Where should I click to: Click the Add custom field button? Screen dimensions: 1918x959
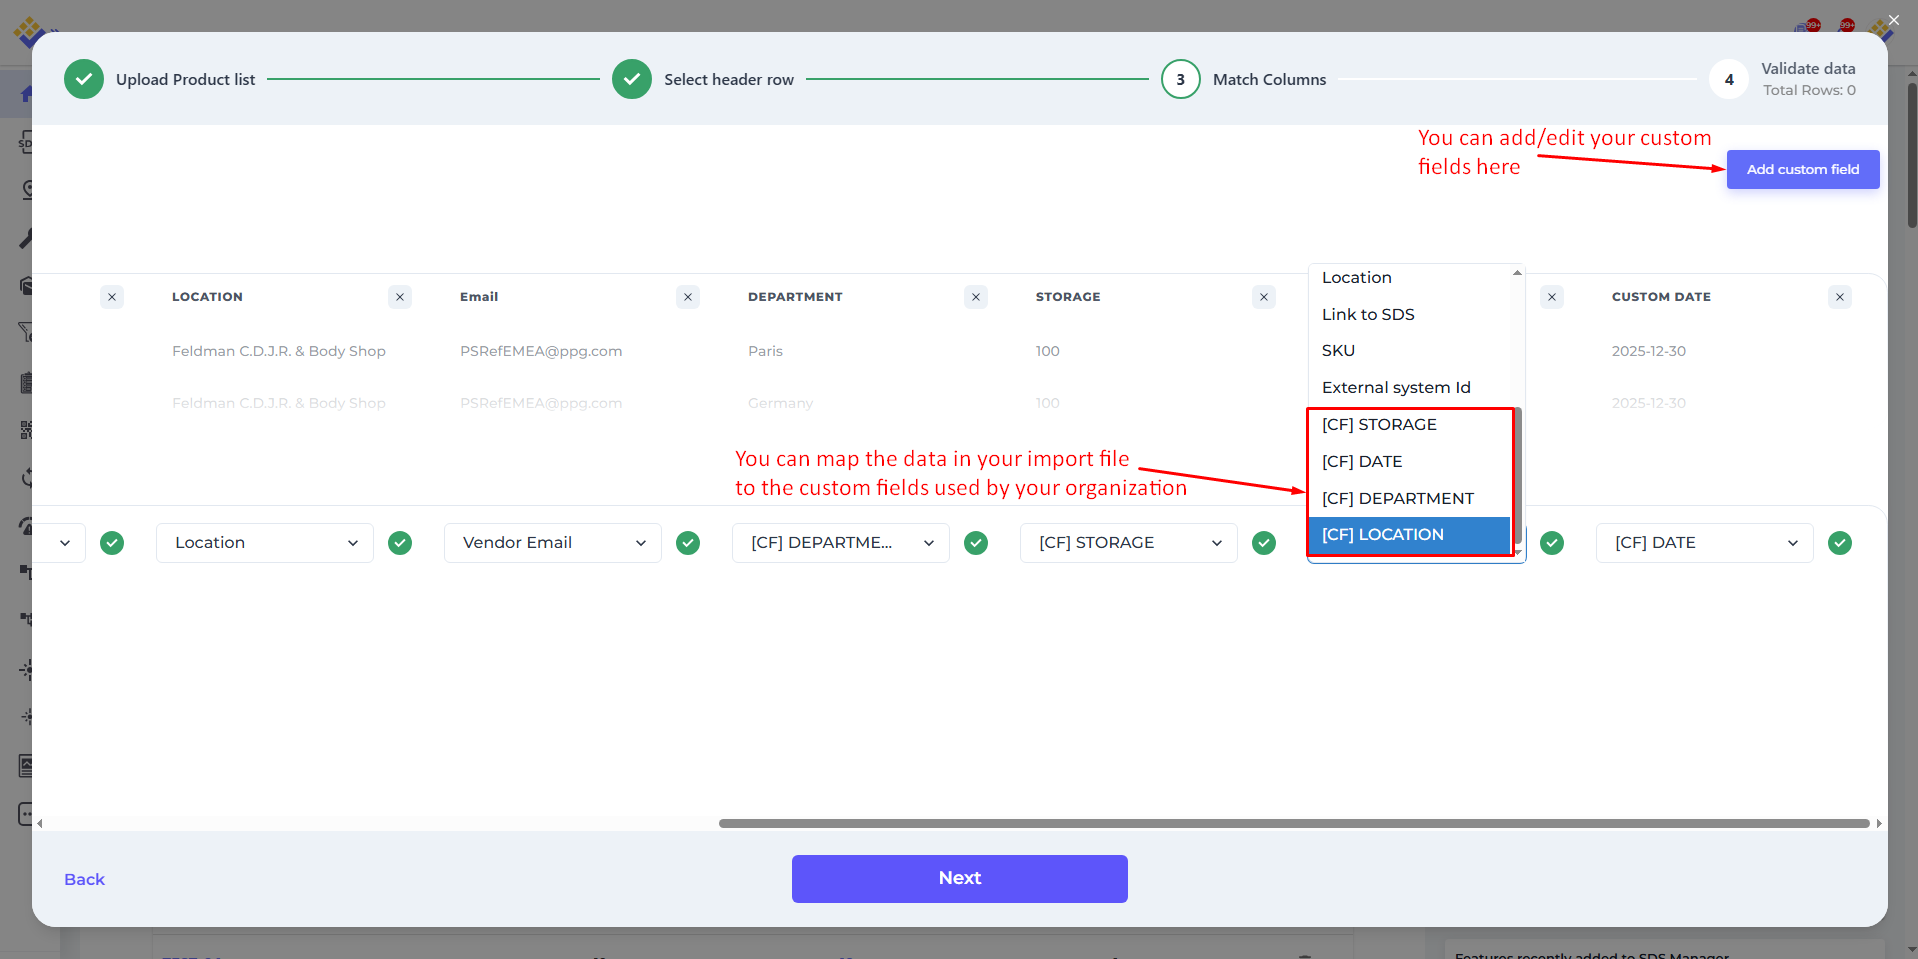[x=1803, y=170]
